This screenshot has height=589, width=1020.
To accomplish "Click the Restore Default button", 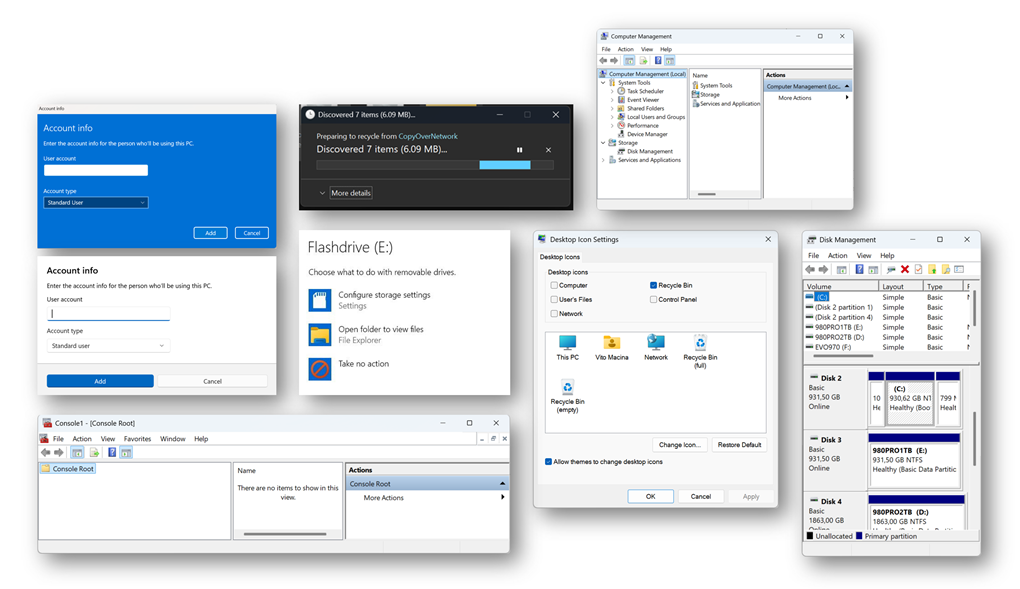I will pyautogui.click(x=739, y=445).
